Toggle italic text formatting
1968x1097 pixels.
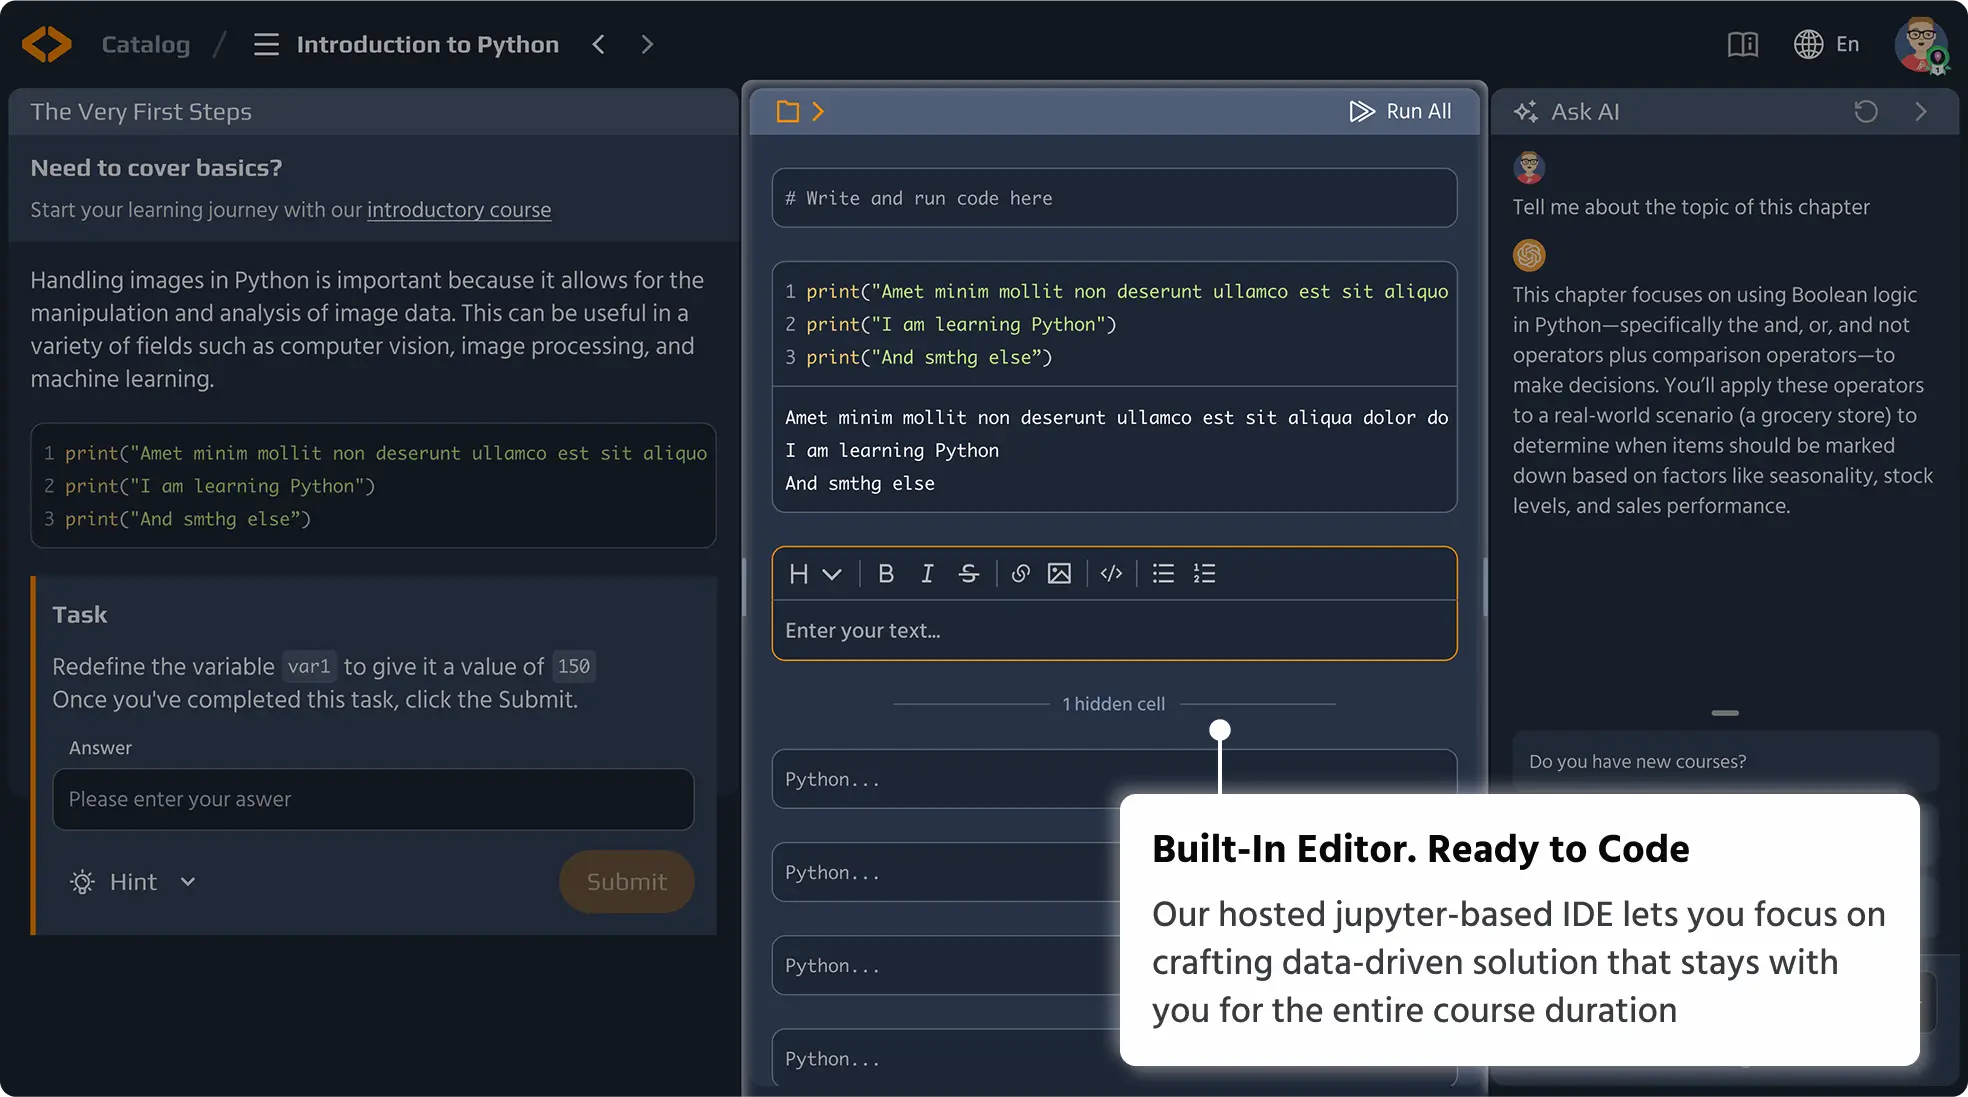pos(927,574)
